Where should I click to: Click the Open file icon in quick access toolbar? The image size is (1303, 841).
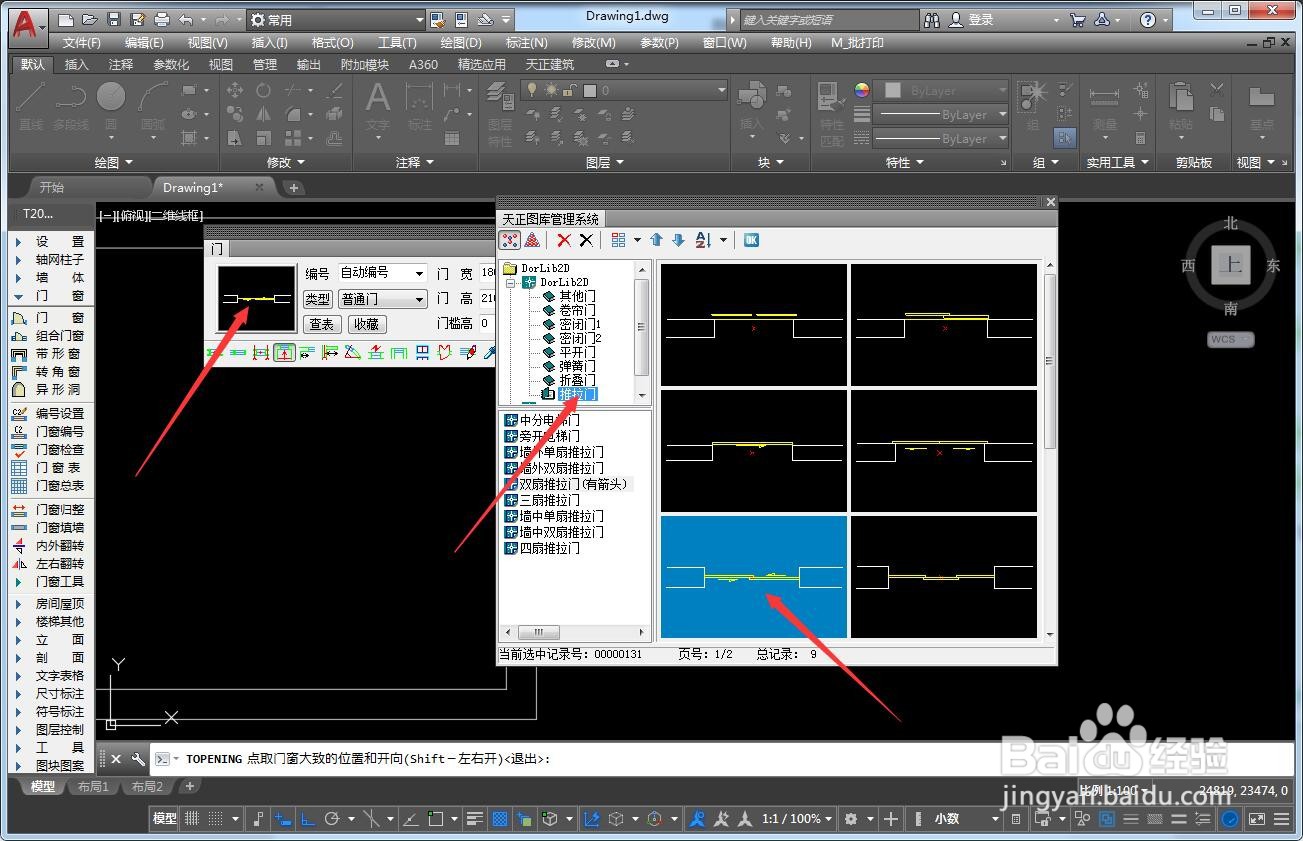tap(89, 20)
